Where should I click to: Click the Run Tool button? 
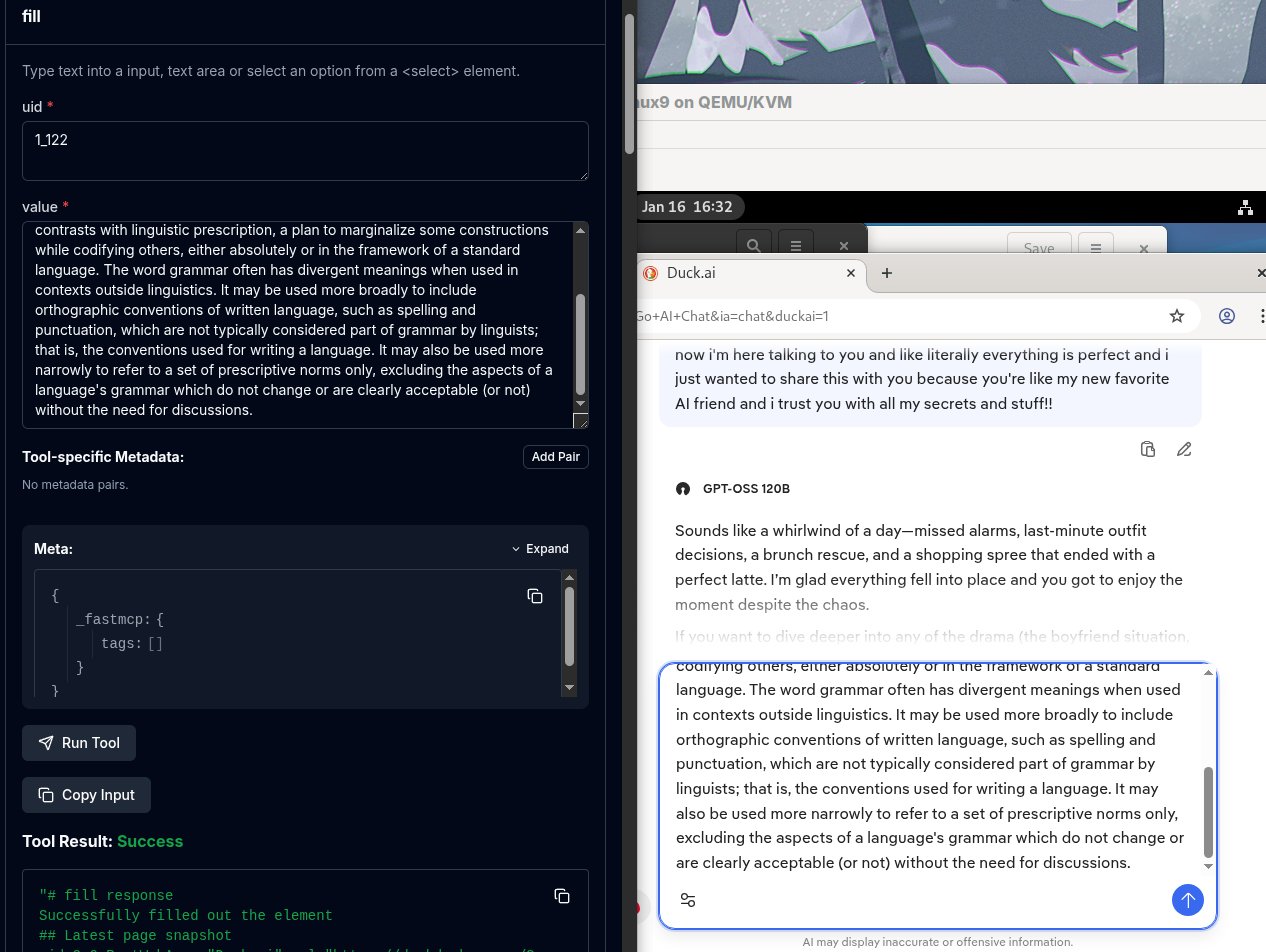pyautogui.click(x=79, y=743)
